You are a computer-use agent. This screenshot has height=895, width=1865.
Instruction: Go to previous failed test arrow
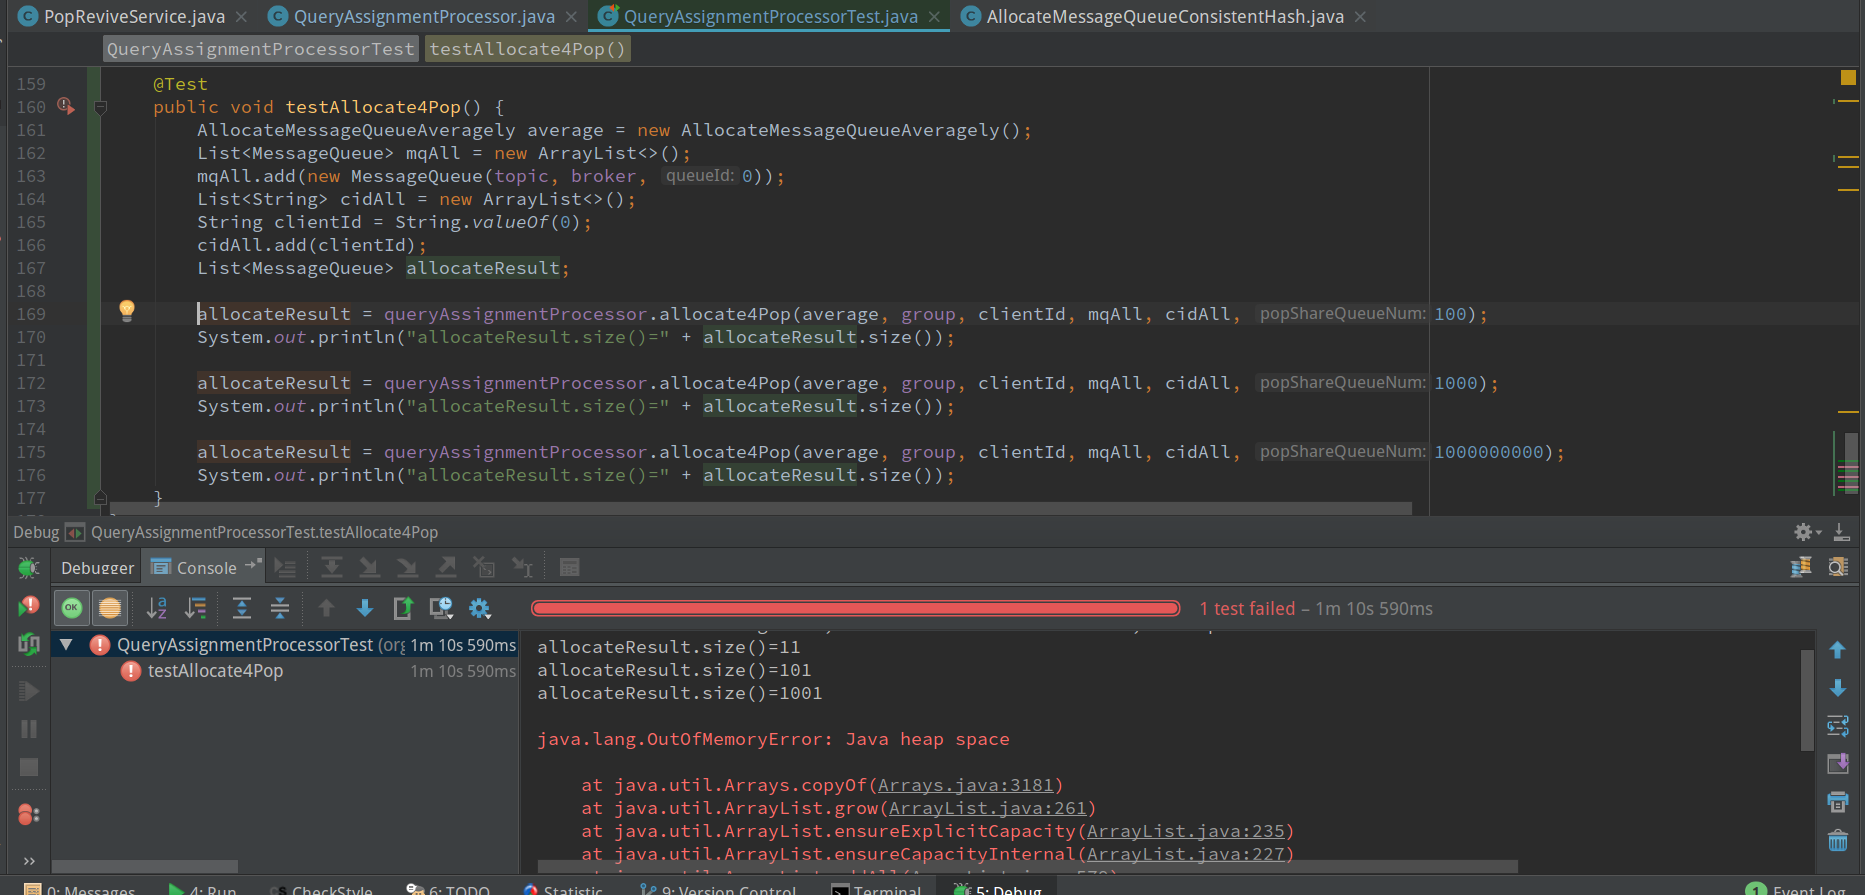326,607
